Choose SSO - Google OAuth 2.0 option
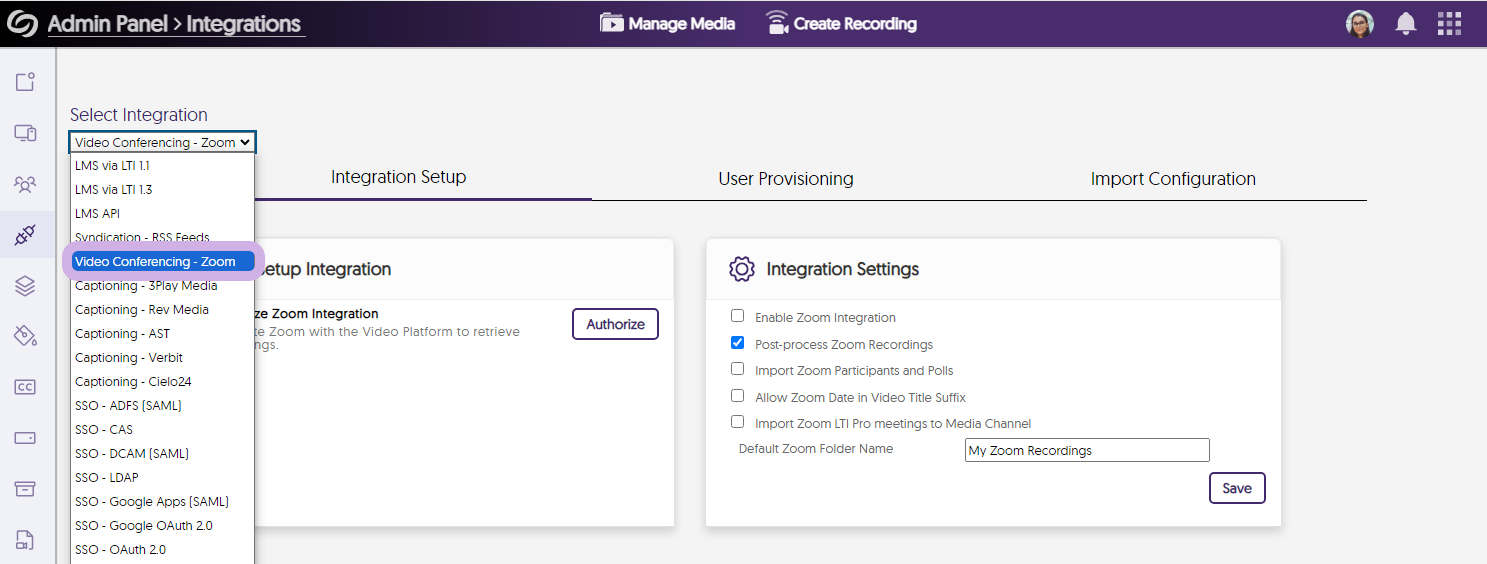The height and width of the screenshot is (564, 1487). point(162,525)
